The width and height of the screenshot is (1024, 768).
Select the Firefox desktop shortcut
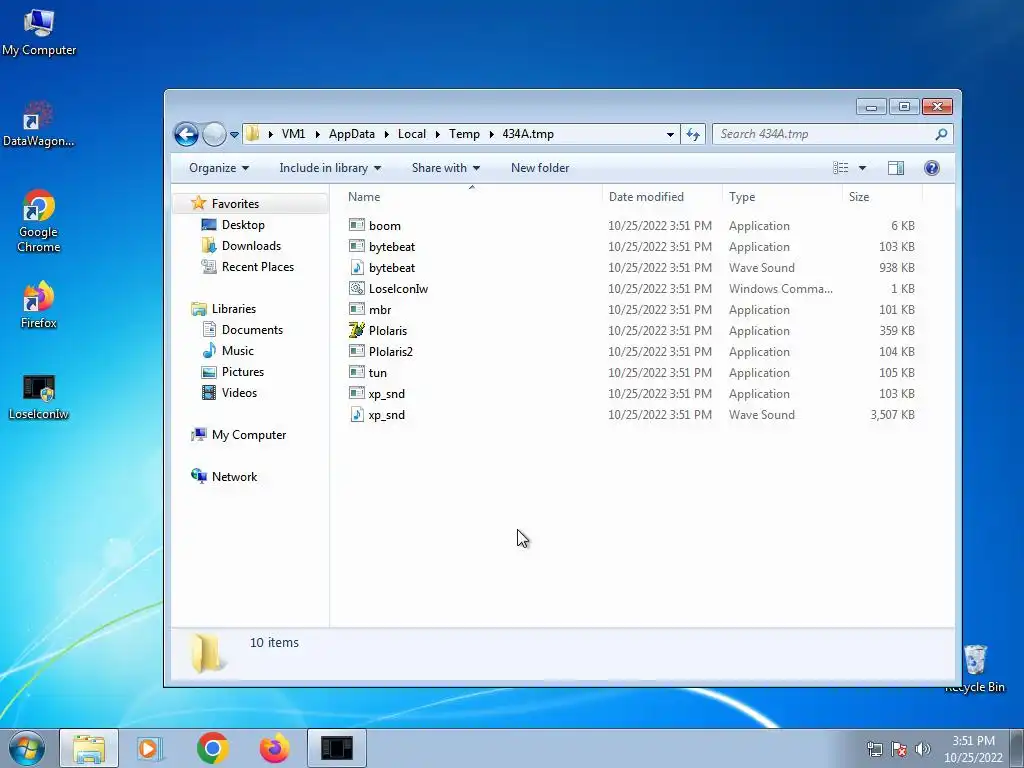pyautogui.click(x=39, y=305)
